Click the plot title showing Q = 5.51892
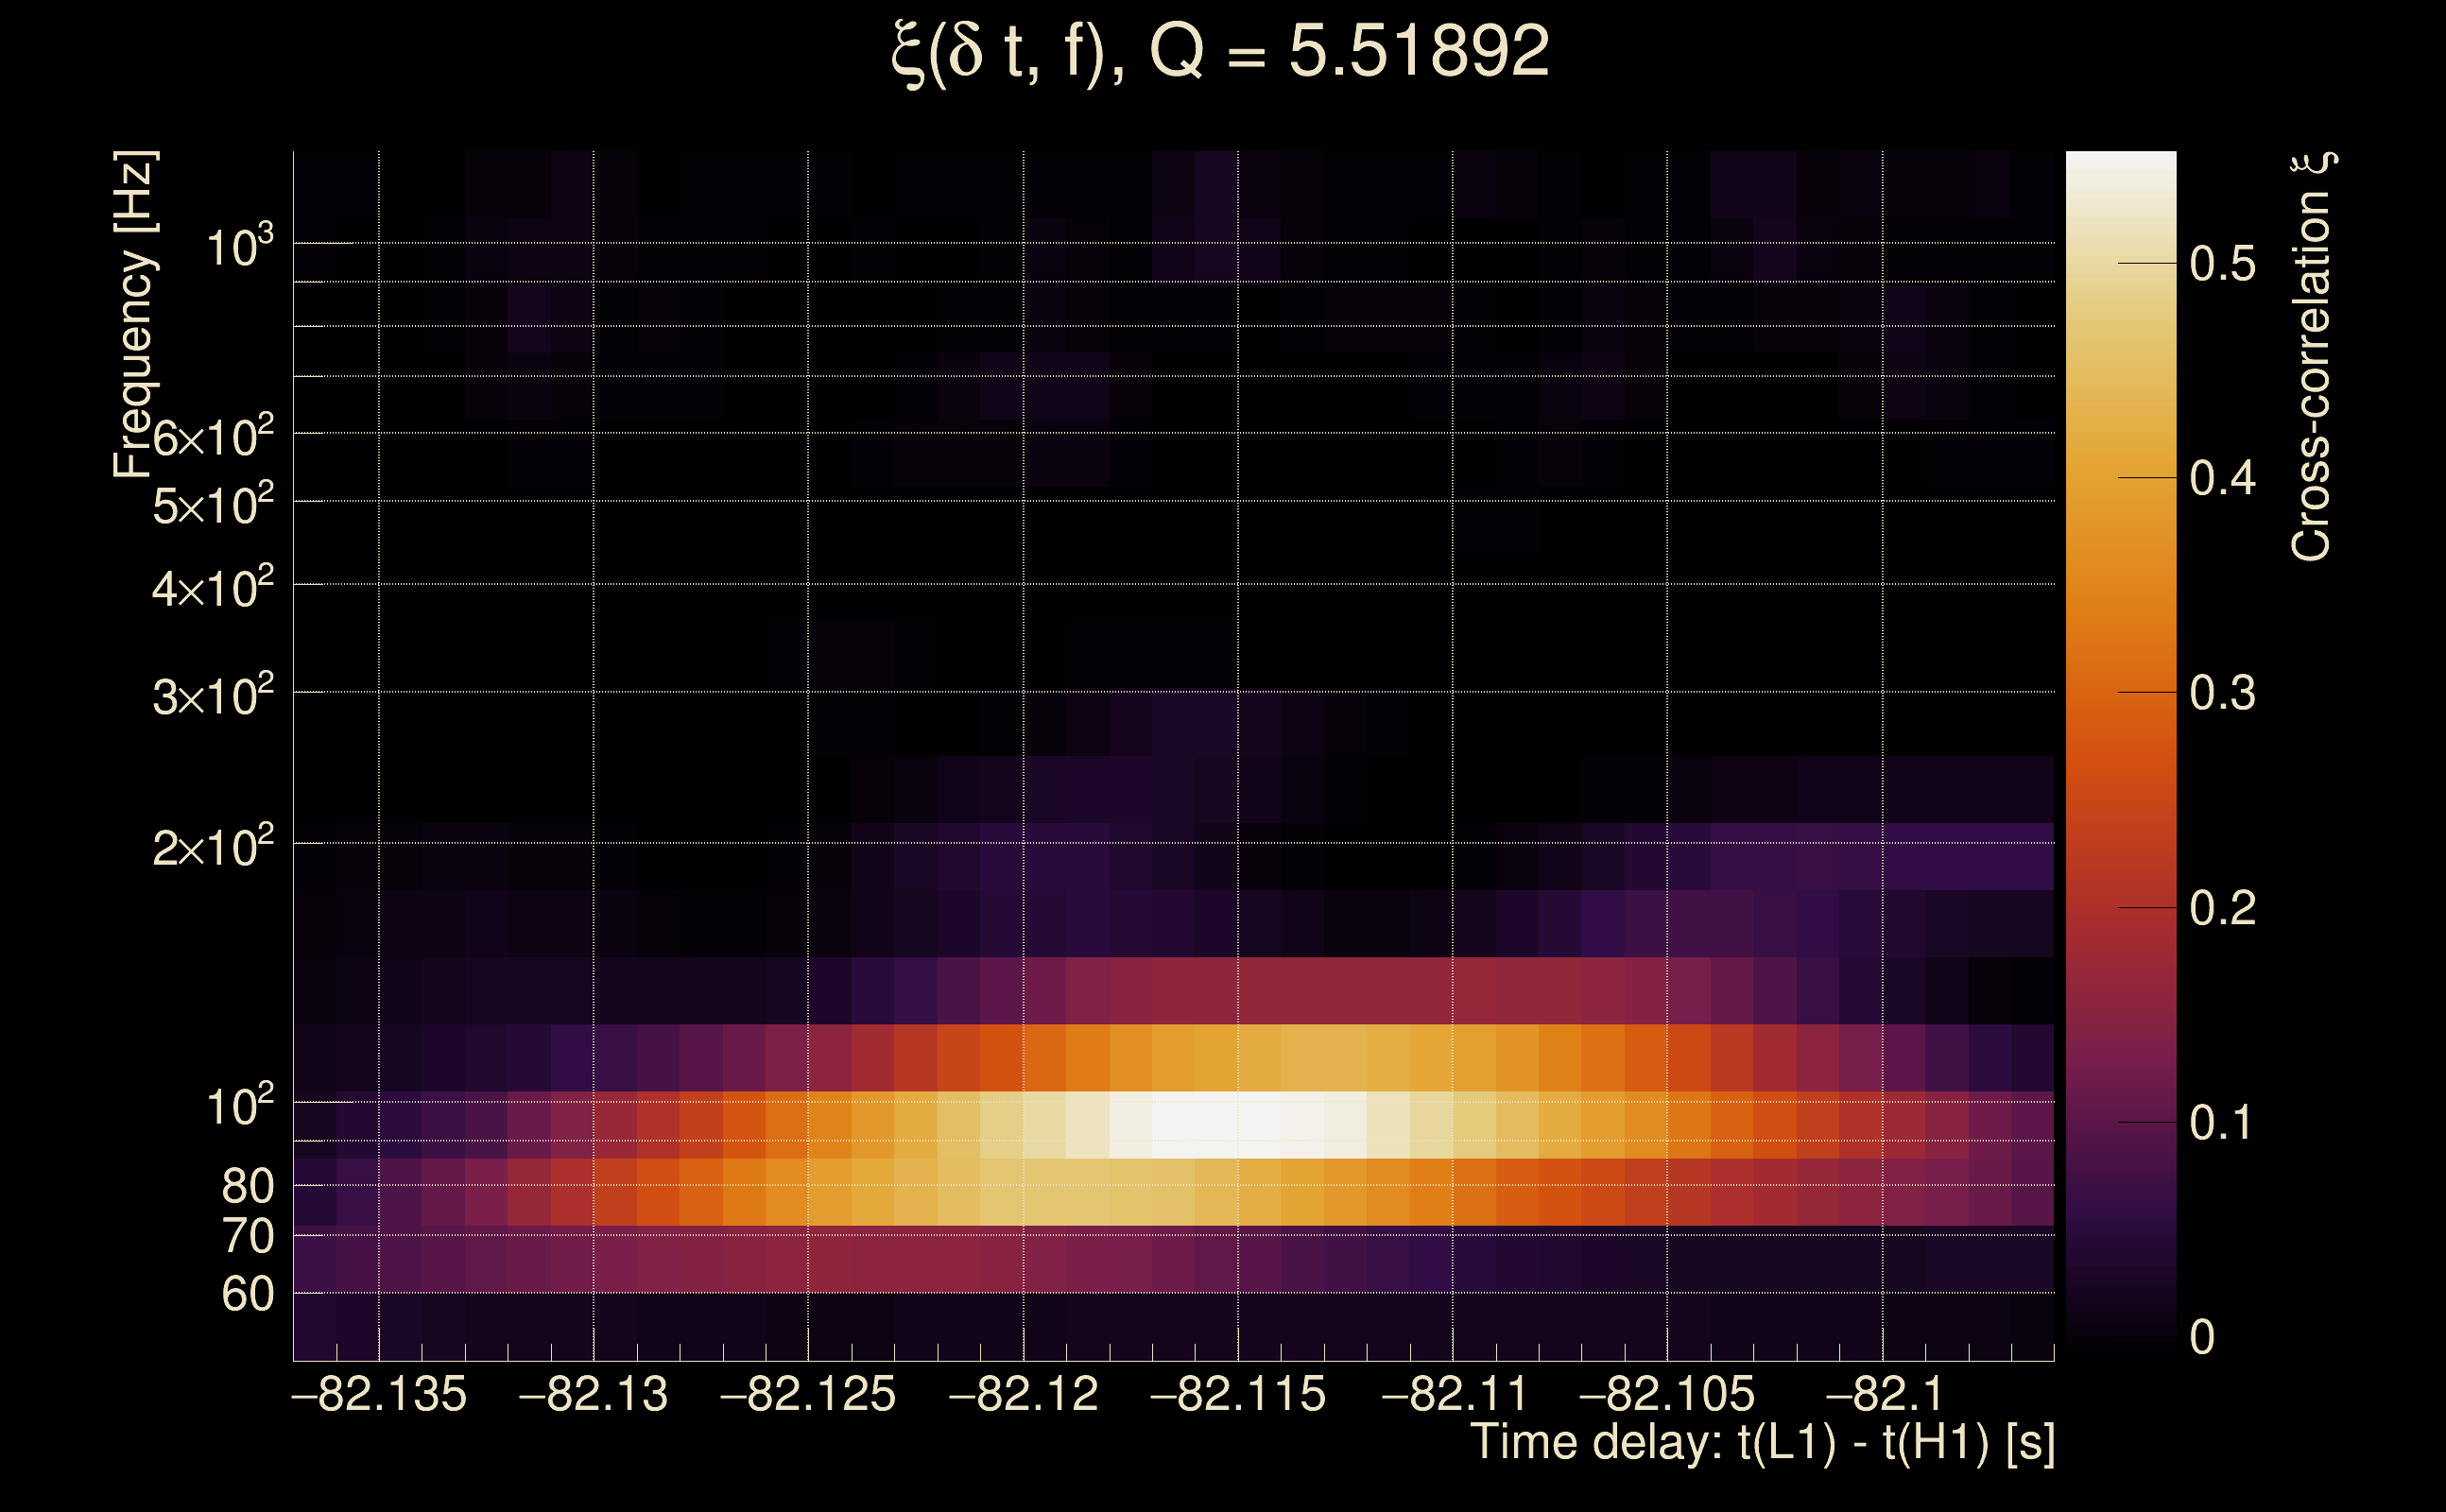Screen dimensions: 2446x1512 pos(1220,52)
